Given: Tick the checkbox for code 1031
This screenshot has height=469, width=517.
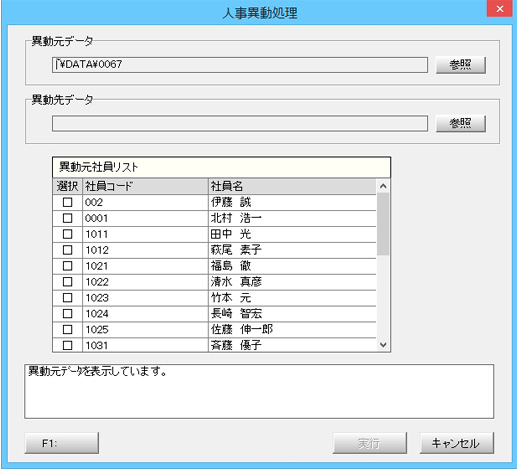Looking at the screenshot, I should tap(67, 345).
